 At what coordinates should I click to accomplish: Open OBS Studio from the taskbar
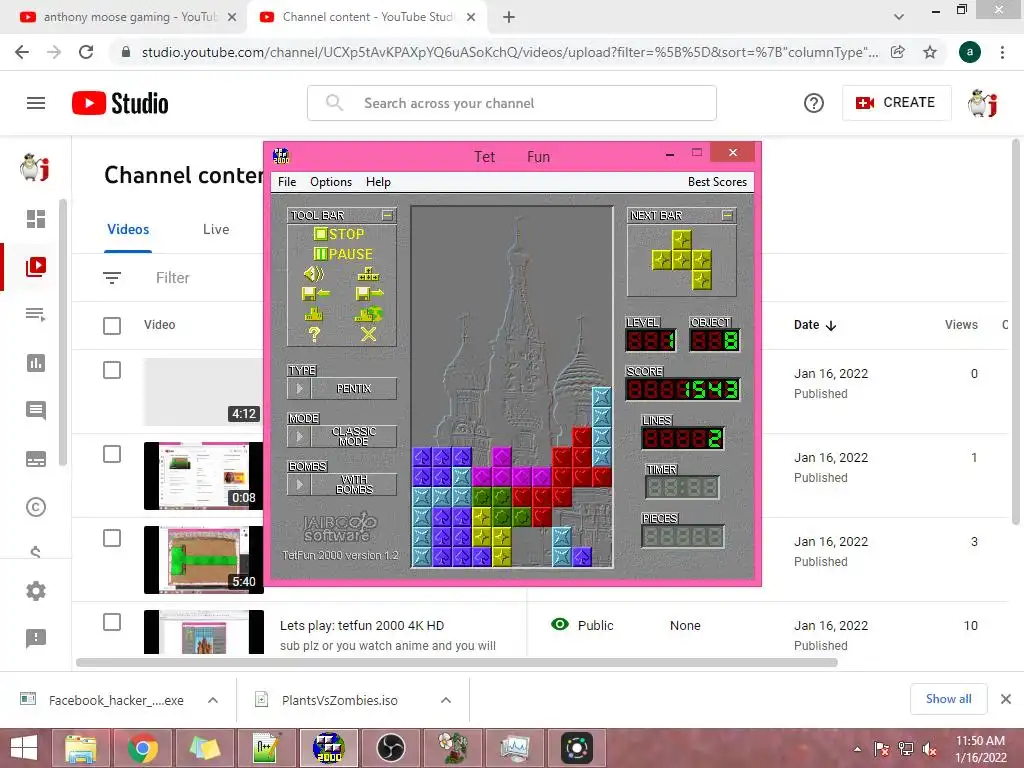coord(391,748)
